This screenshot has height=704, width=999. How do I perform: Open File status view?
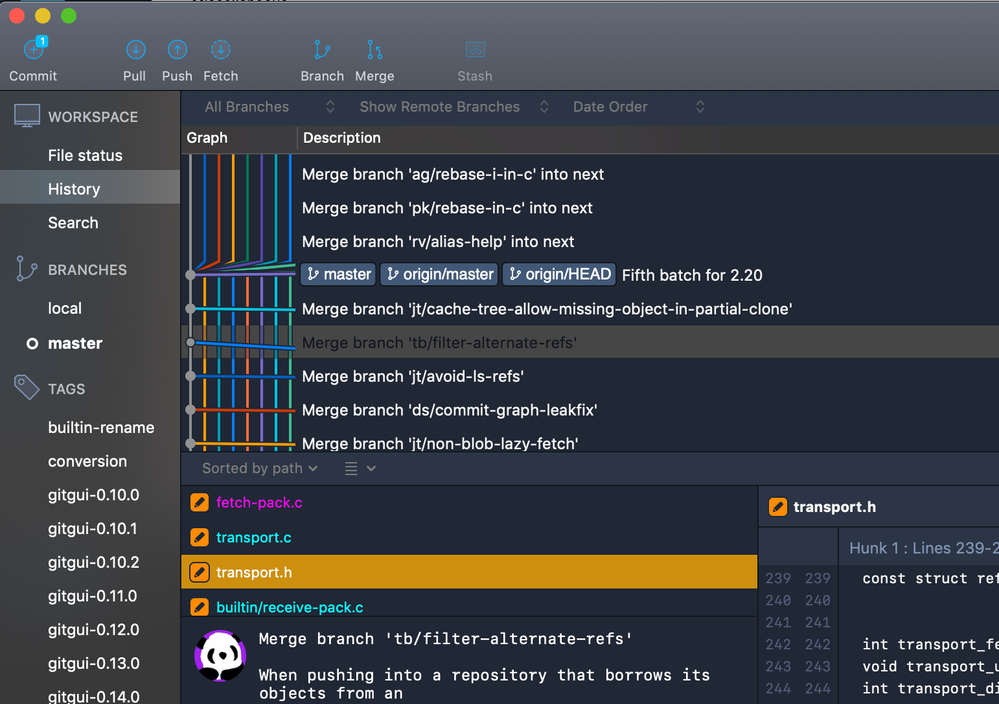(85, 155)
